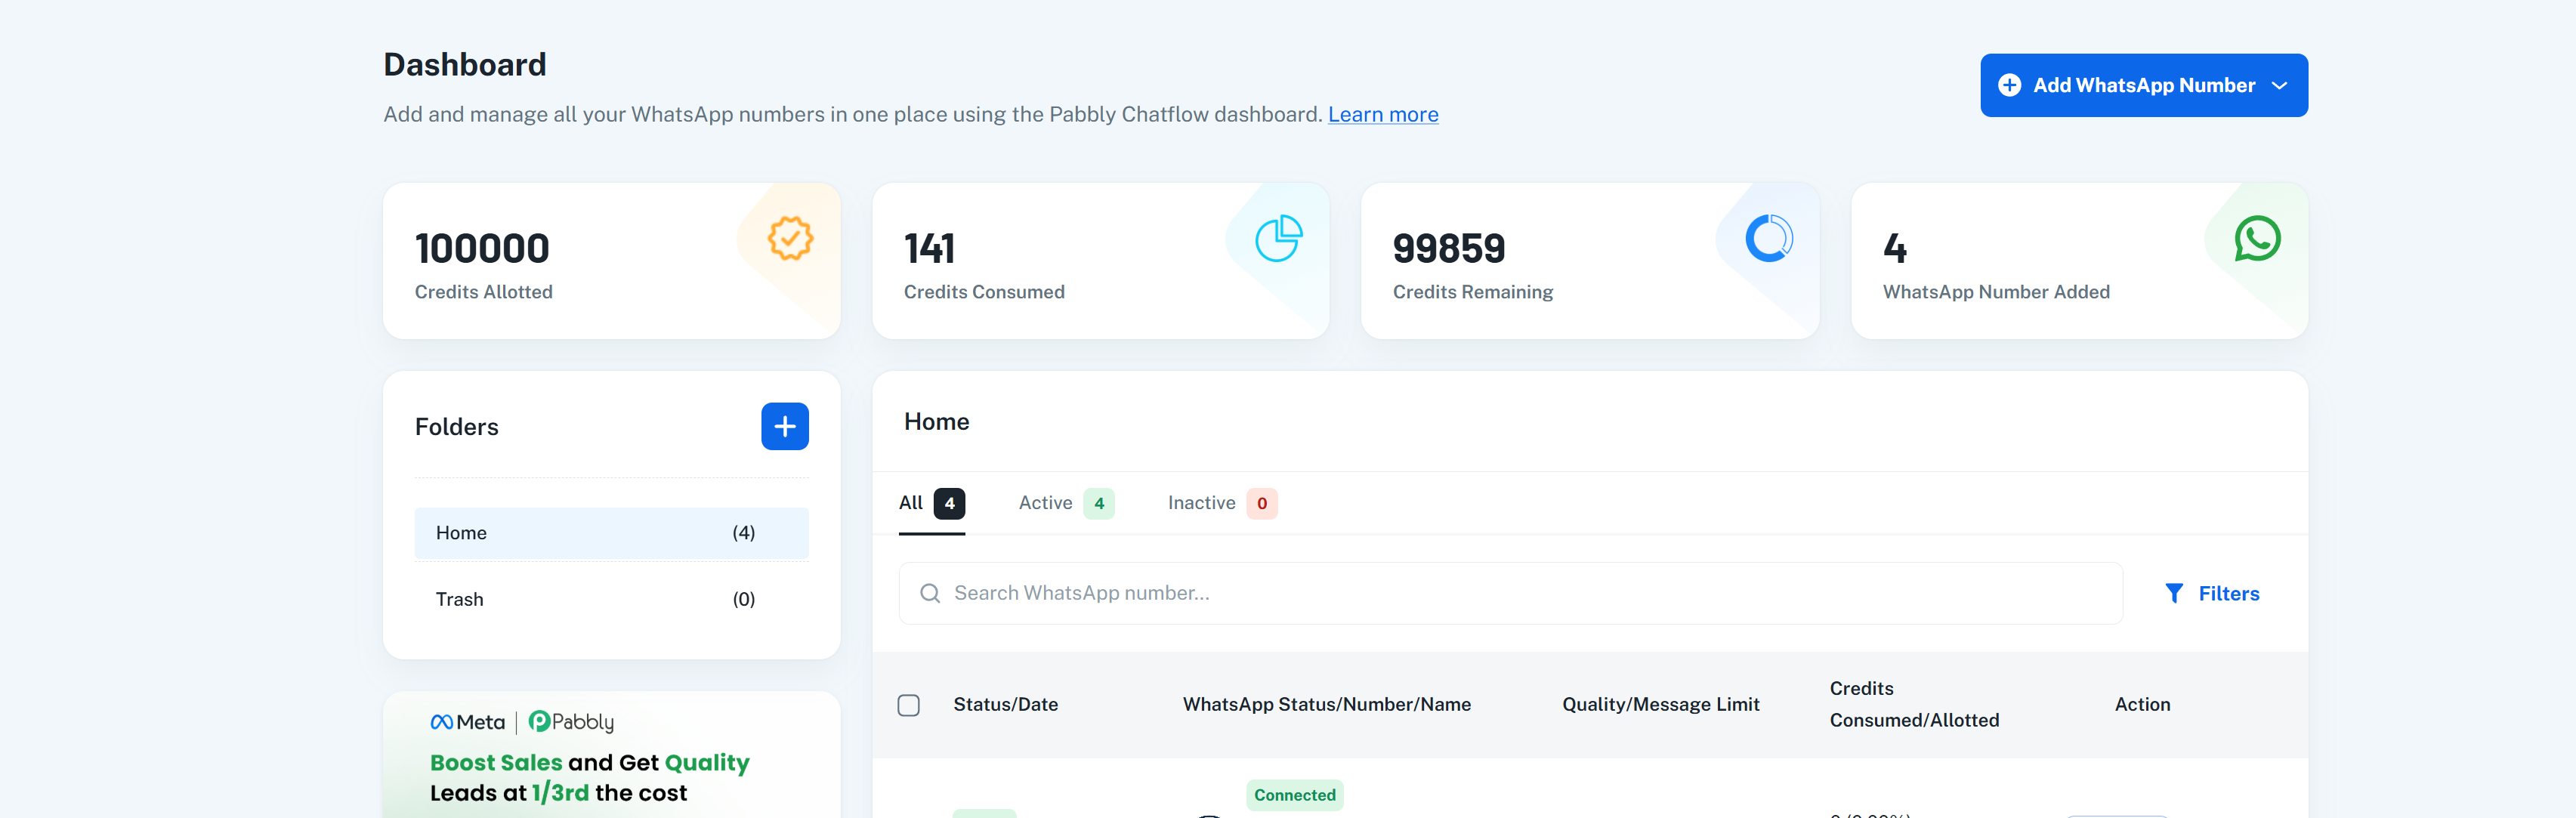Click the Credits Allotted badge icon
Screen dimensions: 2576x818
pyautogui.click(x=790, y=239)
